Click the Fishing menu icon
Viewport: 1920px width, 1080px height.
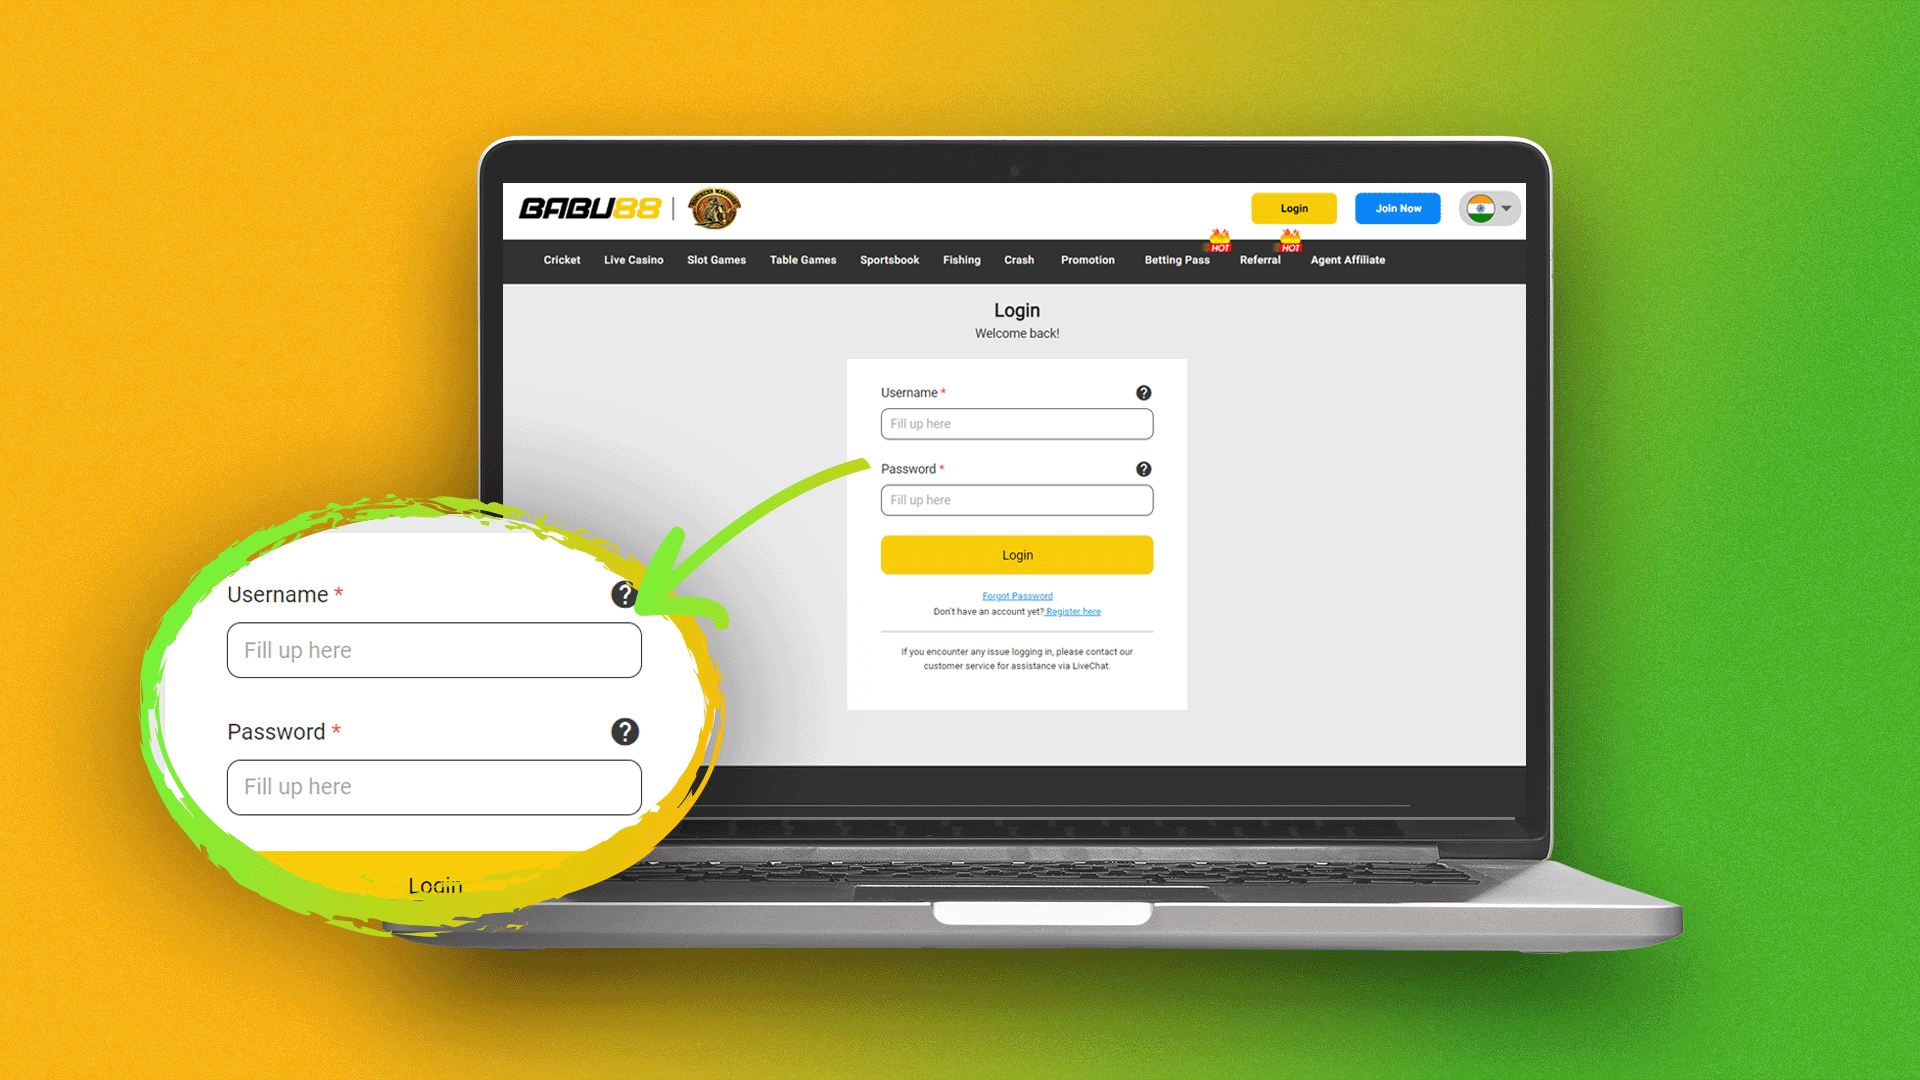click(960, 258)
